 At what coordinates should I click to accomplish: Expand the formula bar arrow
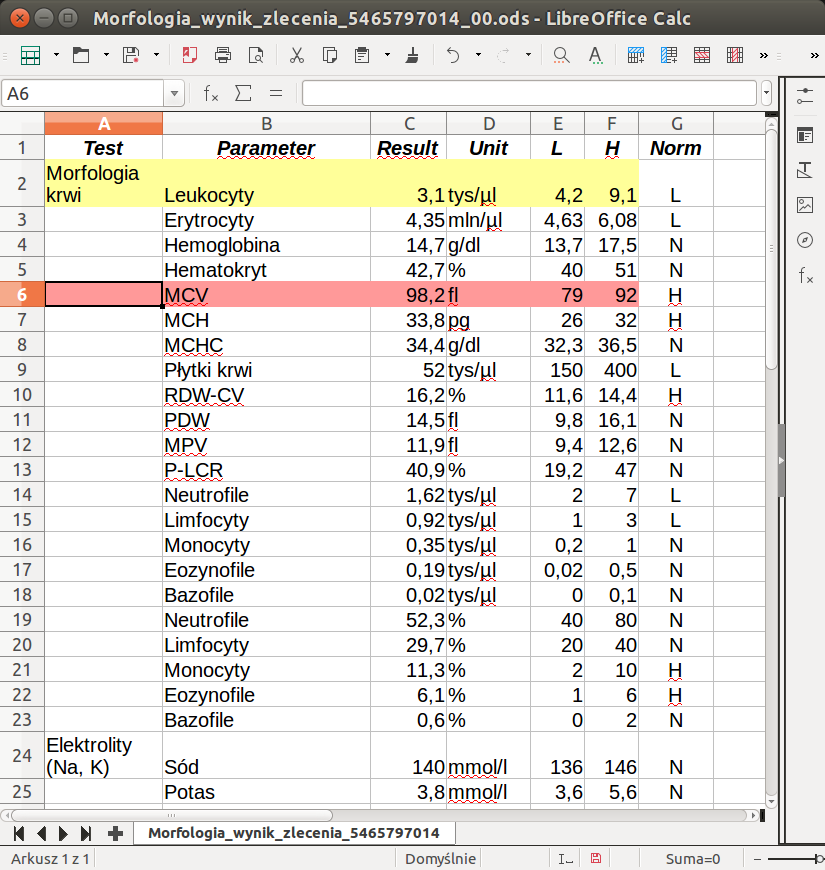tap(766, 93)
